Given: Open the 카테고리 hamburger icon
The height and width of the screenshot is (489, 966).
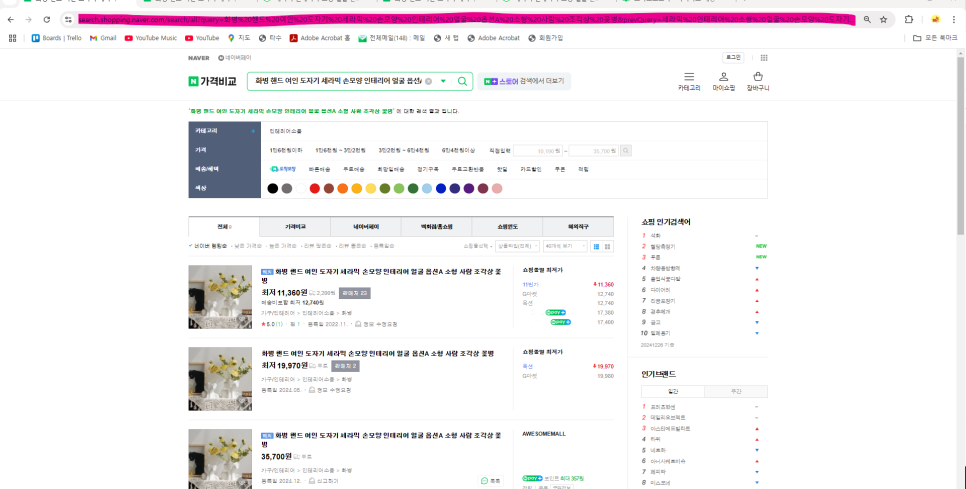Looking at the screenshot, I should (689, 77).
